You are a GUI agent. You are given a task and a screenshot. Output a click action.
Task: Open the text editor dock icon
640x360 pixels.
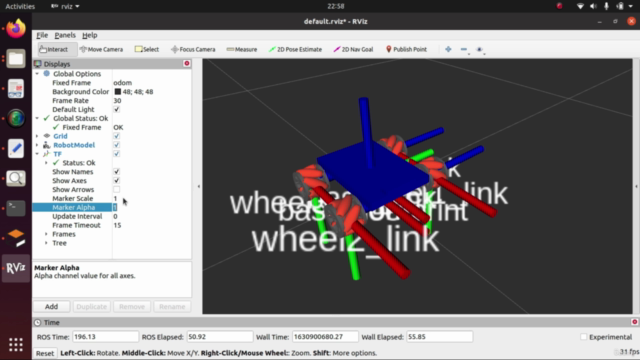16,149
